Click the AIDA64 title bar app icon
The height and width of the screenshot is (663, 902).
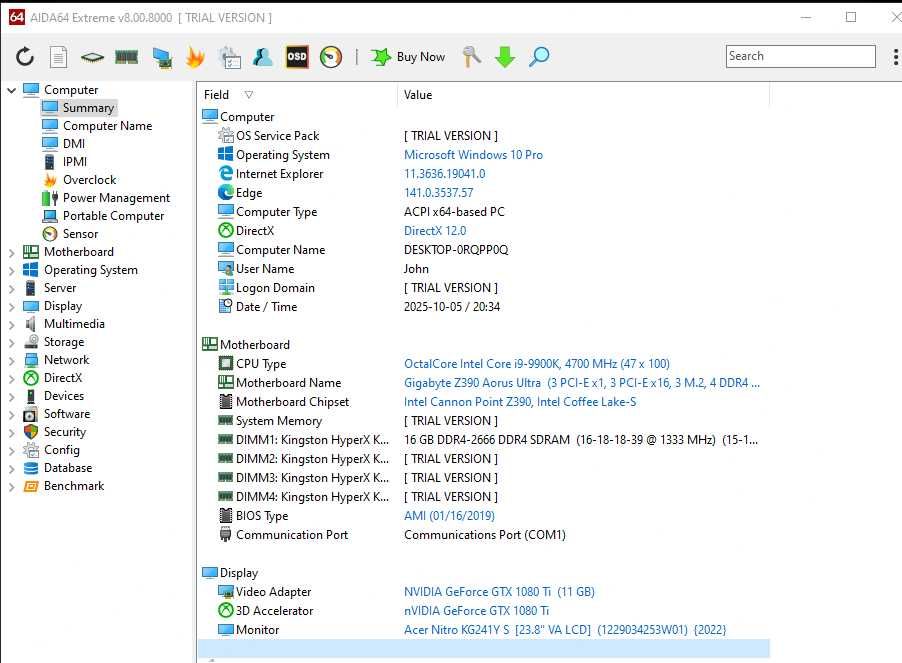[x=17, y=17]
